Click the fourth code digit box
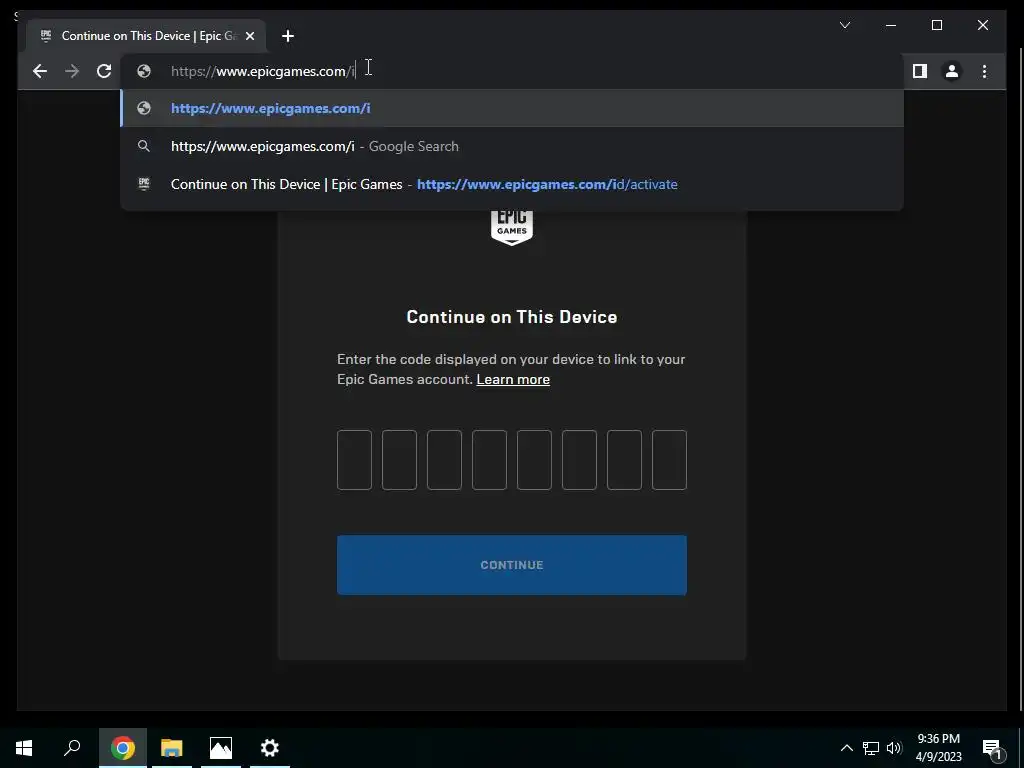This screenshot has width=1024, height=768. pos(489,460)
